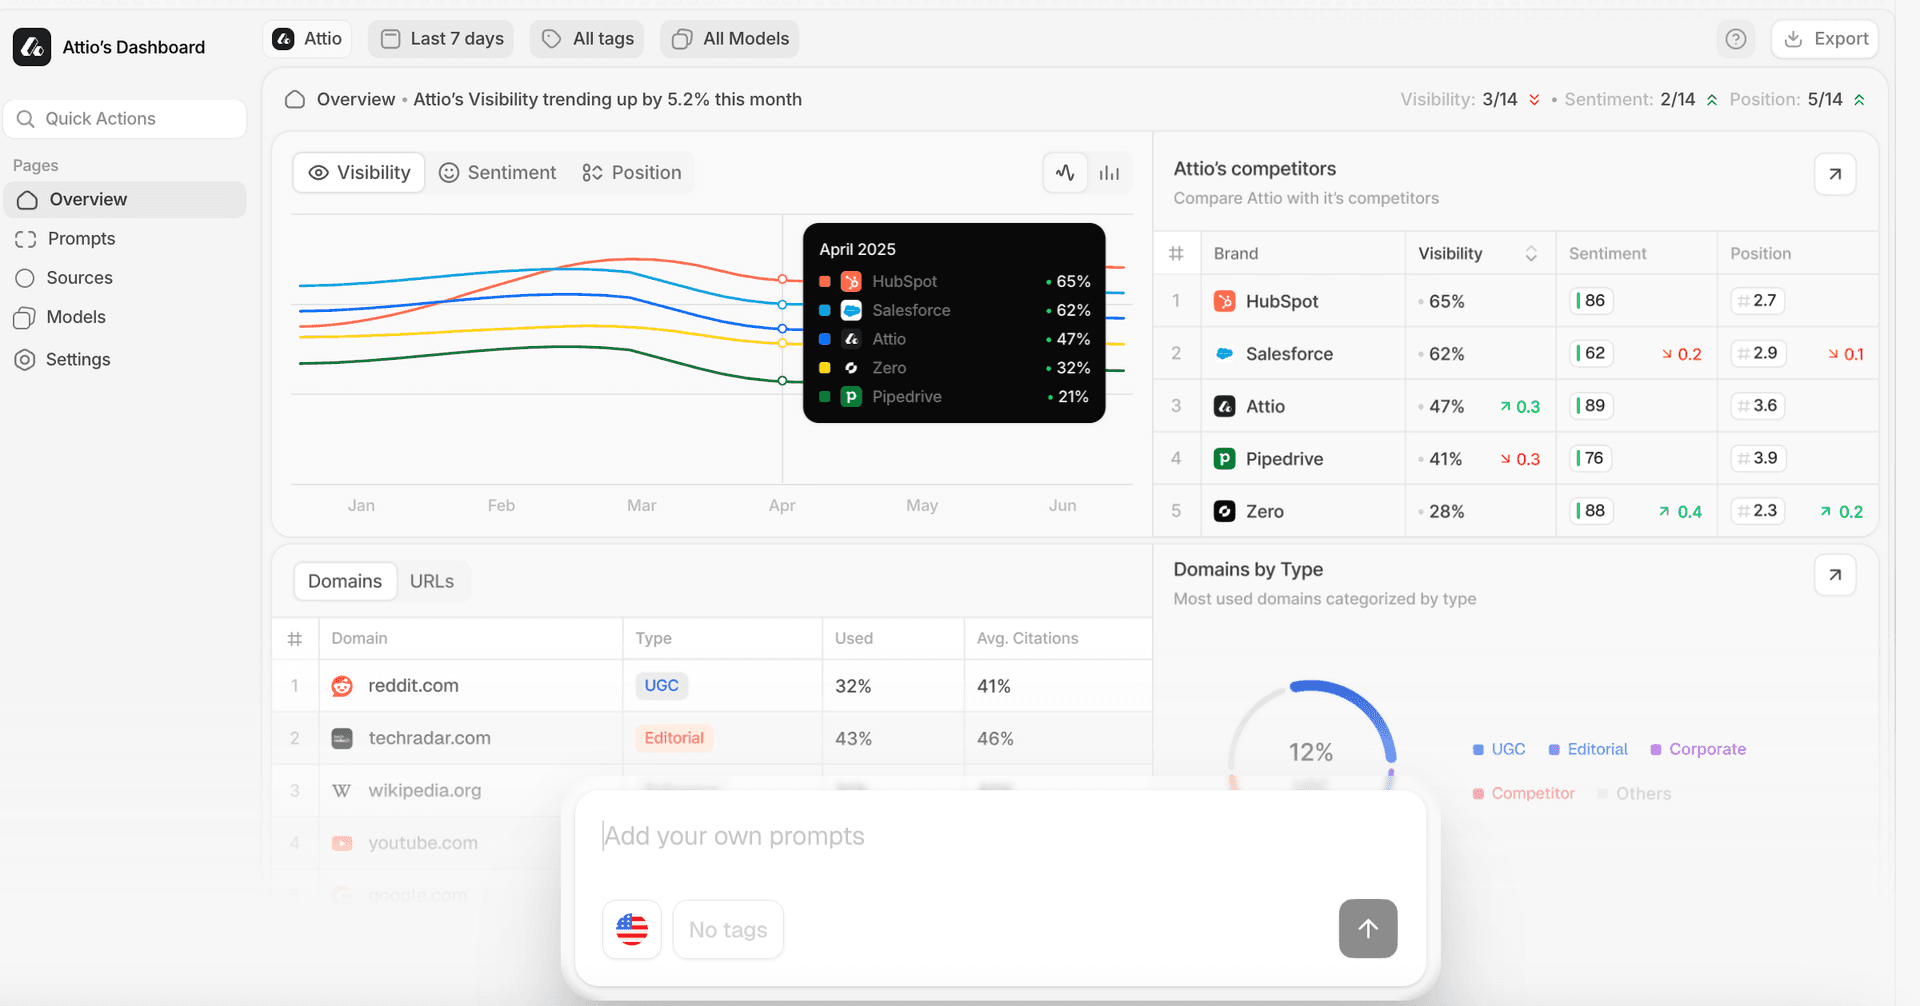Image resolution: width=1920 pixels, height=1006 pixels.
Task: Open the All Models filter
Action: [x=731, y=39]
